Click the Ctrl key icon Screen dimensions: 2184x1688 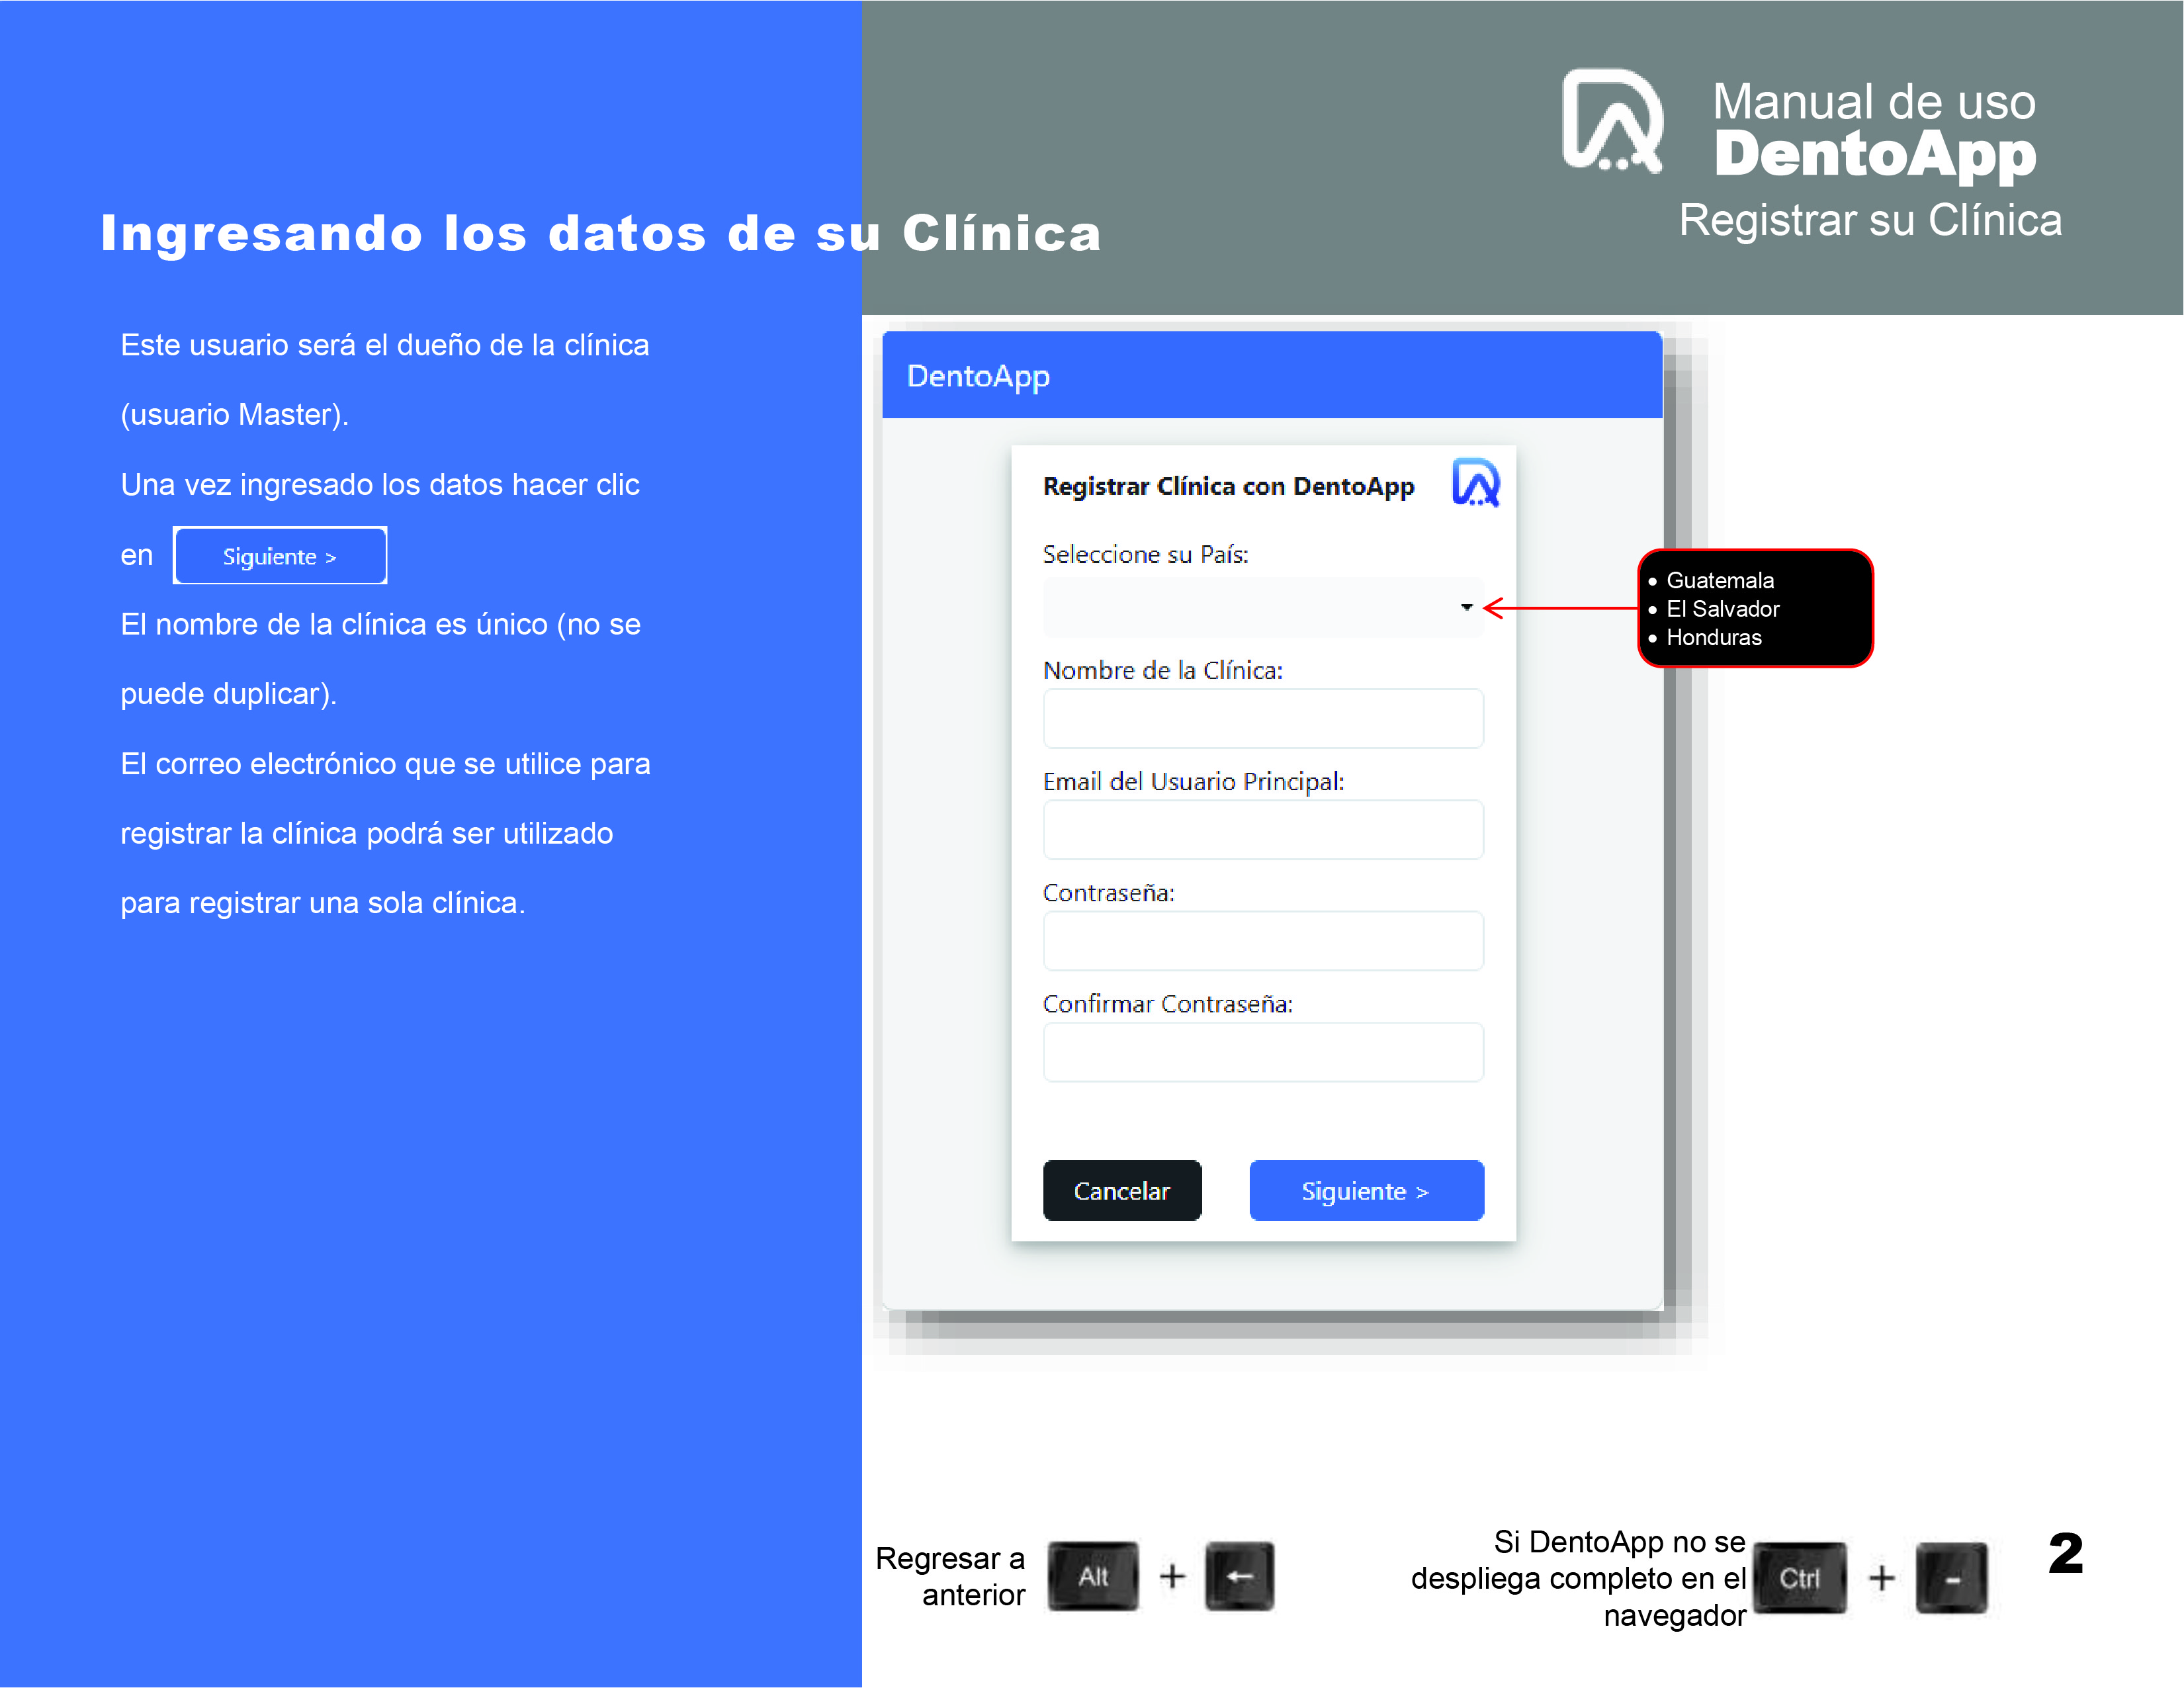click(x=1800, y=1577)
